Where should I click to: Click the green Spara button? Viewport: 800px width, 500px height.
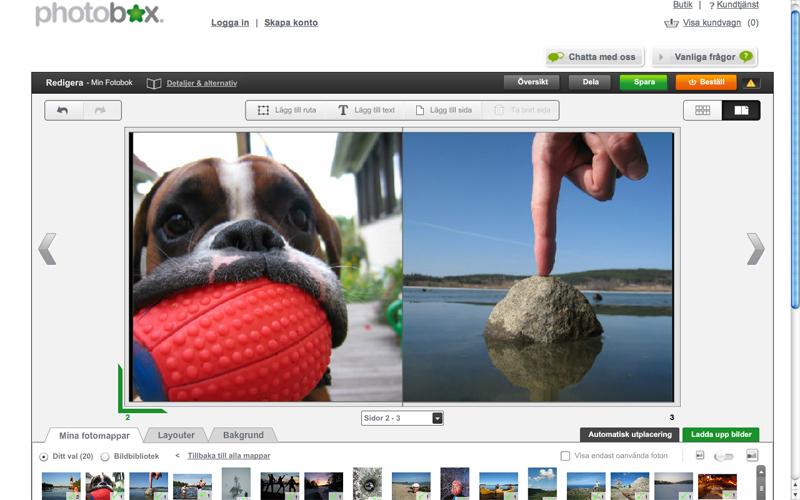(x=643, y=82)
